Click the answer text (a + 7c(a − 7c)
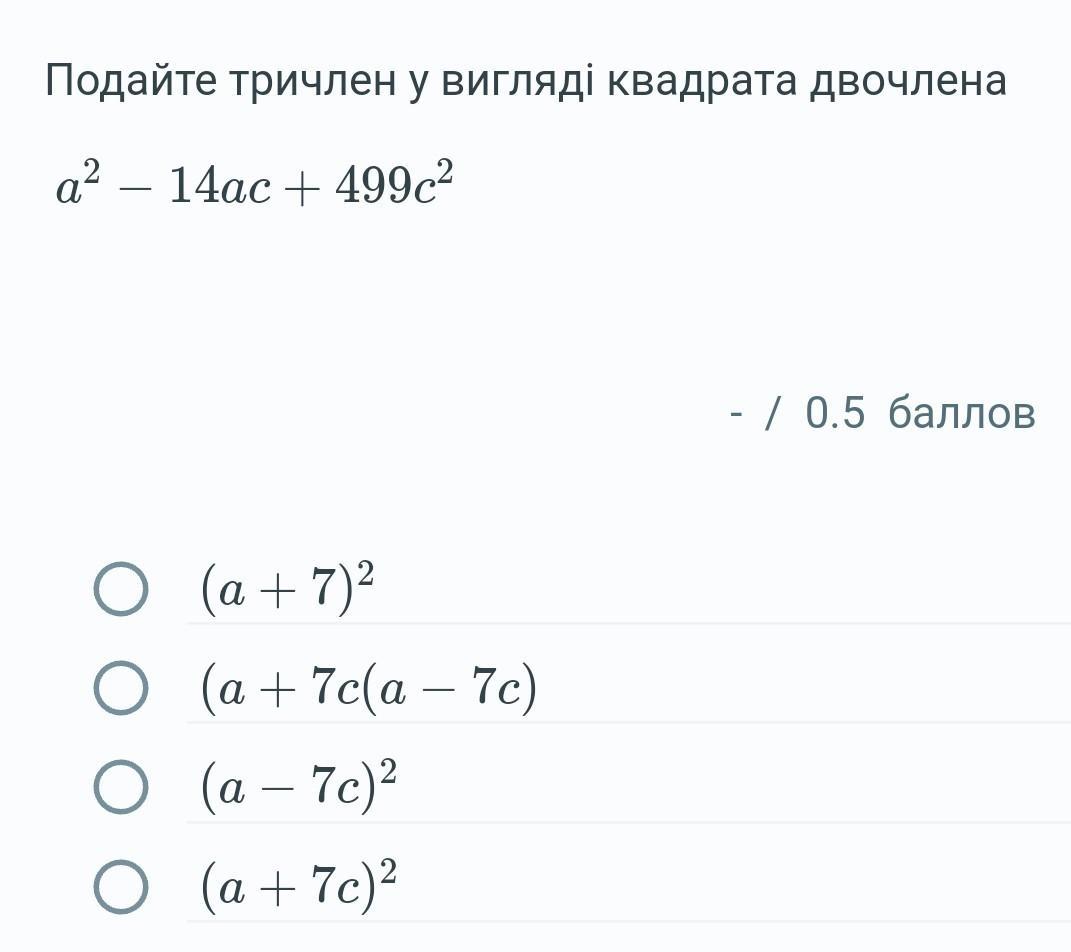This screenshot has height=952, width=1071. pos(368,688)
